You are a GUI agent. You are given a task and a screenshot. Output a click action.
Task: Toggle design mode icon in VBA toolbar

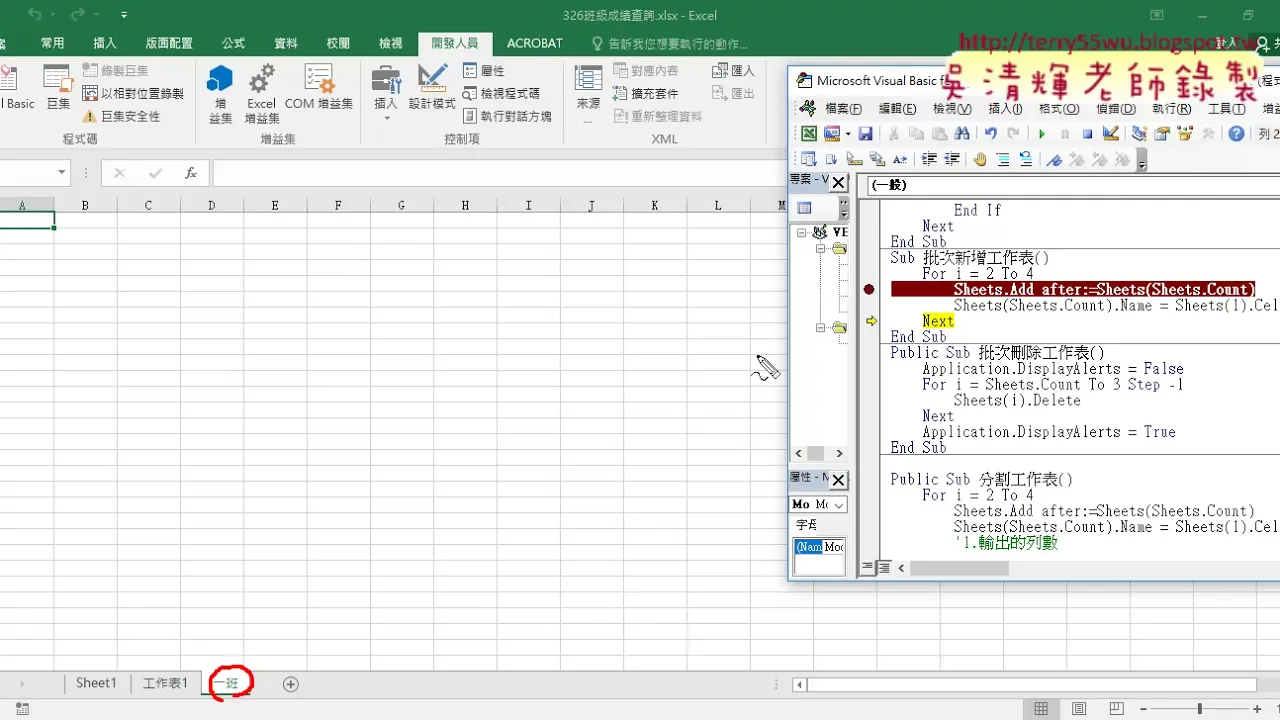tap(1110, 134)
